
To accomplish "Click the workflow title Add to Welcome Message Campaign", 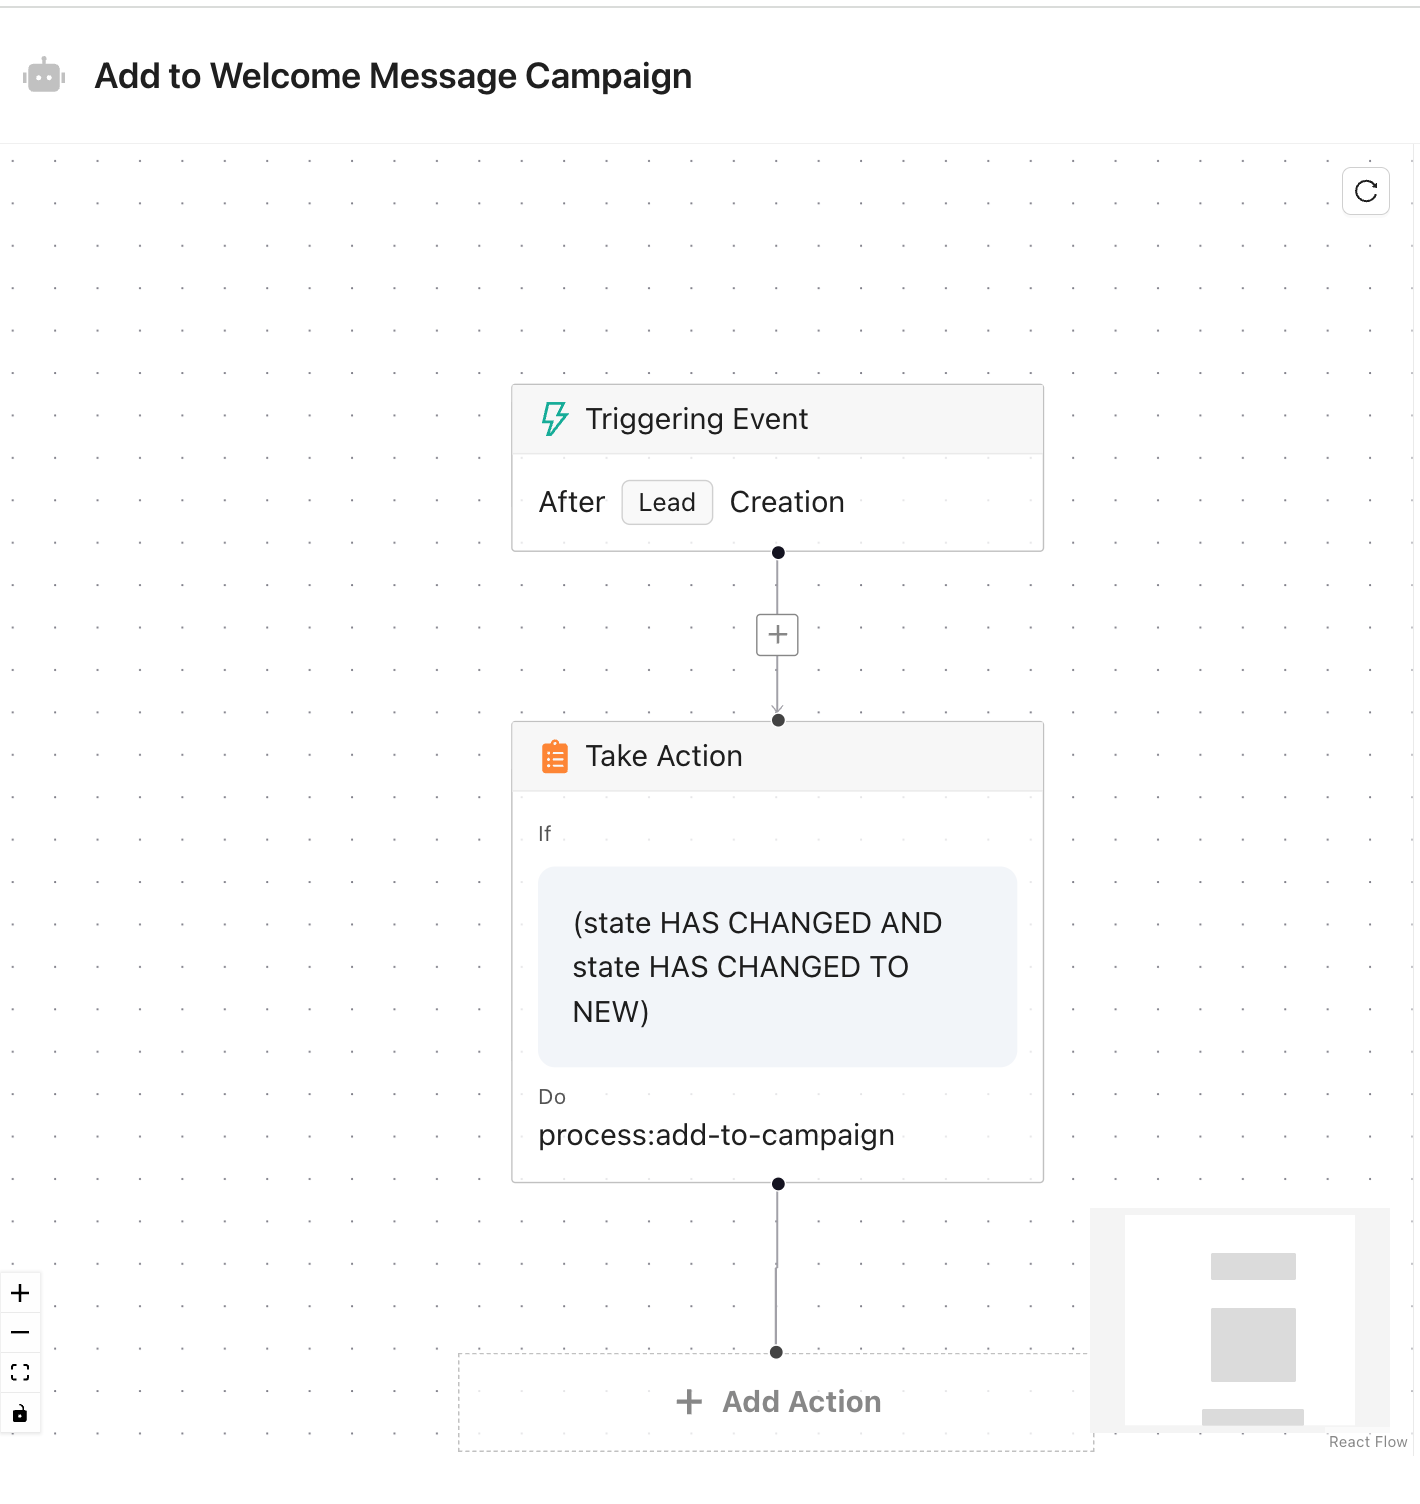I will (393, 76).
